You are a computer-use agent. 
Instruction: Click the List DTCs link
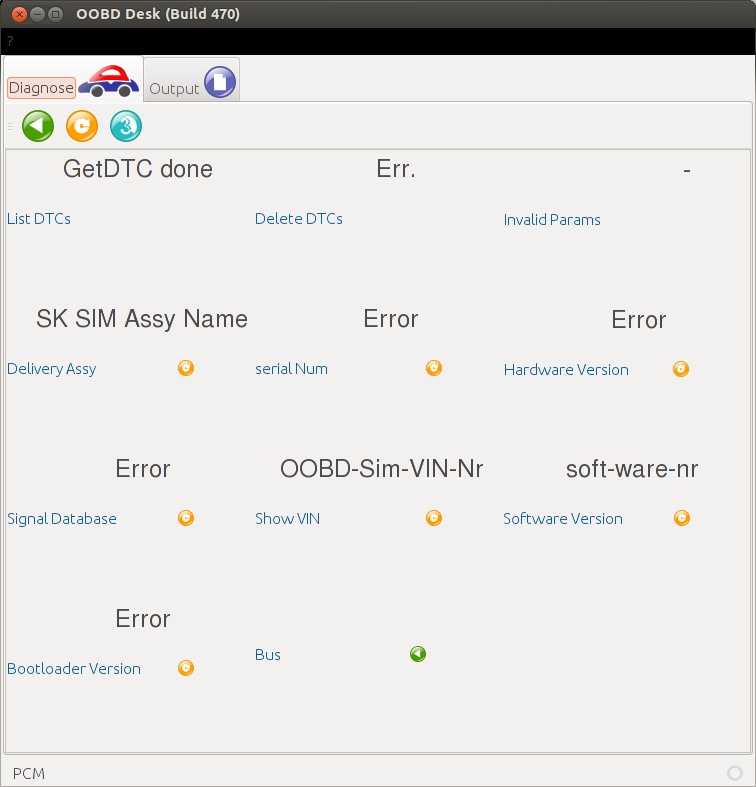click(x=39, y=219)
